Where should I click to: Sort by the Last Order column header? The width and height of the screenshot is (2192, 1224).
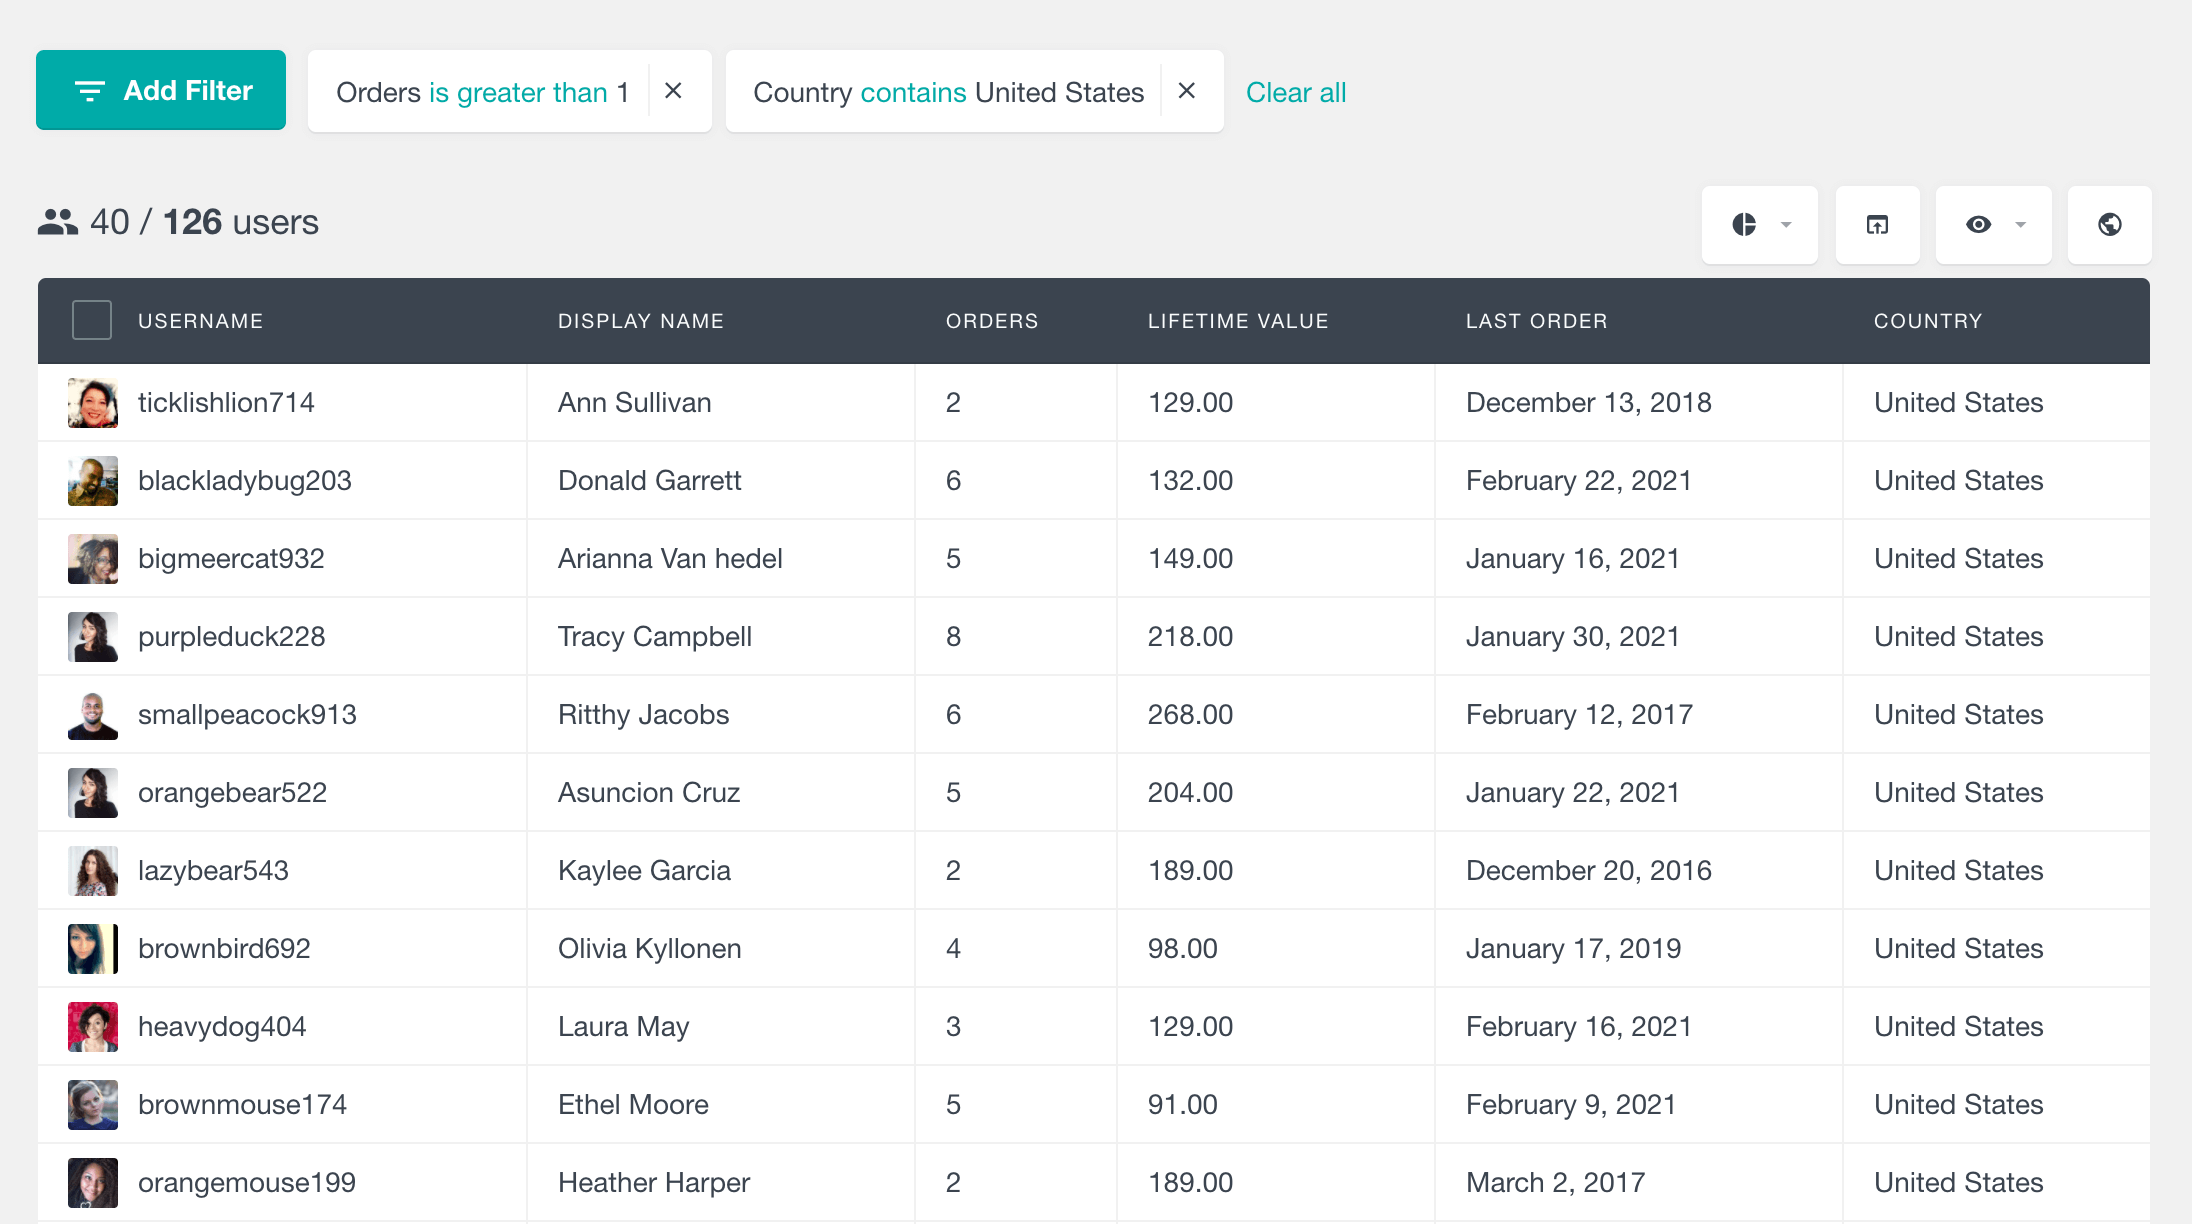coord(1537,321)
